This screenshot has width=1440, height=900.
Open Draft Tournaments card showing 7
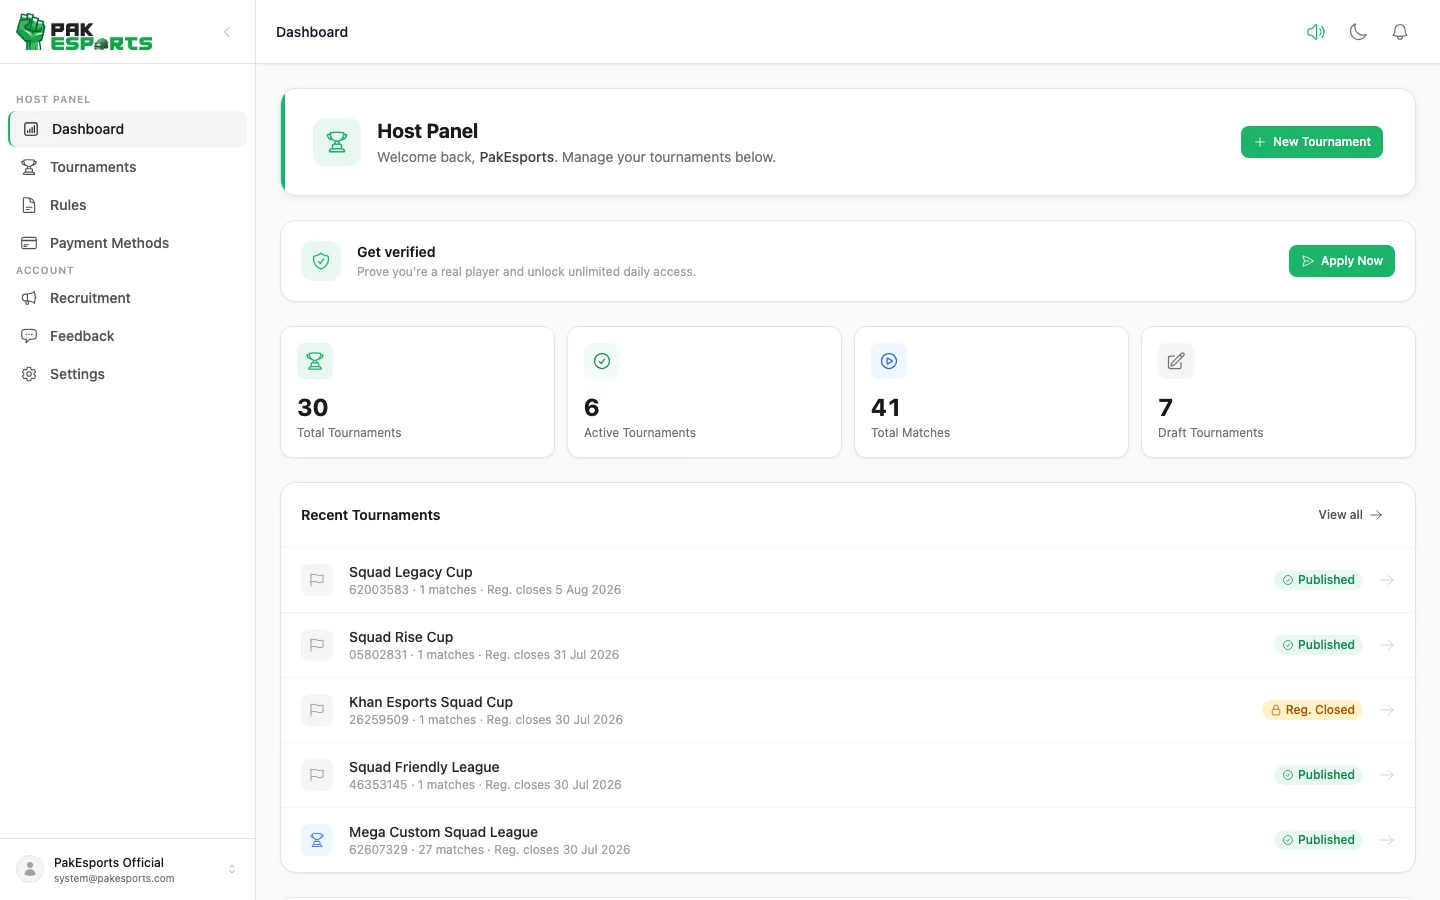pyautogui.click(x=1278, y=392)
